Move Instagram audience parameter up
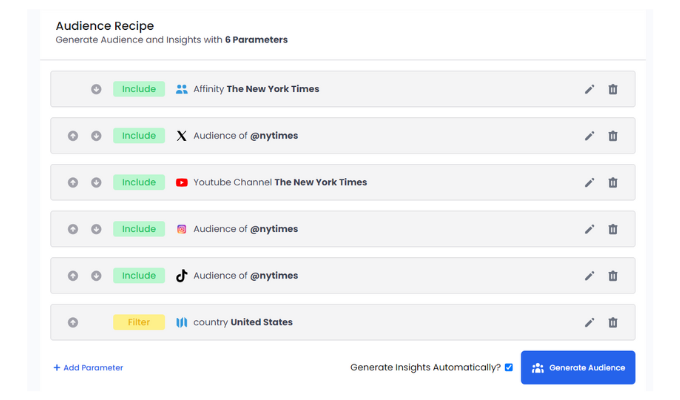 (x=73, y=229)
